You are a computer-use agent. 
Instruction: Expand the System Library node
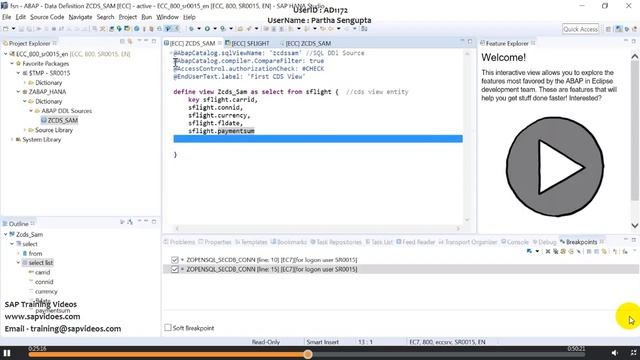coord(12,140)
